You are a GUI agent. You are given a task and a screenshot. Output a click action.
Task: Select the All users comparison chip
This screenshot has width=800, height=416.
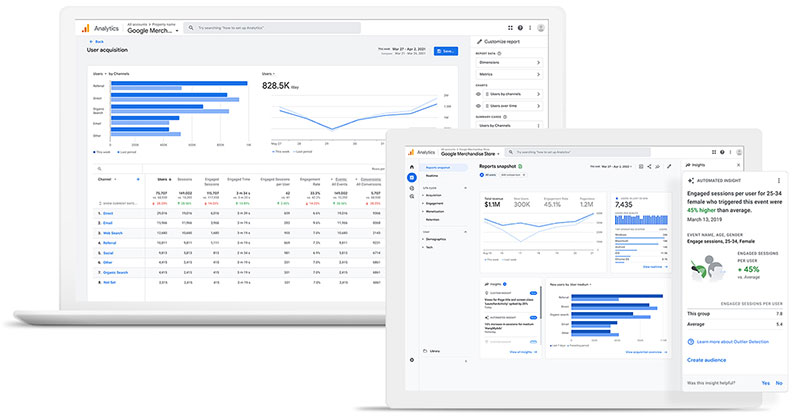(488, 175)
